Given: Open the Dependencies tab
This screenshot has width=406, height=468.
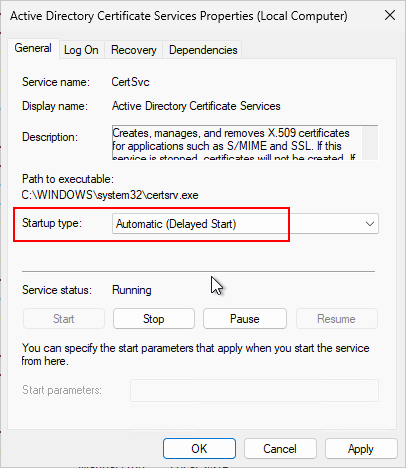Looking at the screenshot, I should 203,50.
